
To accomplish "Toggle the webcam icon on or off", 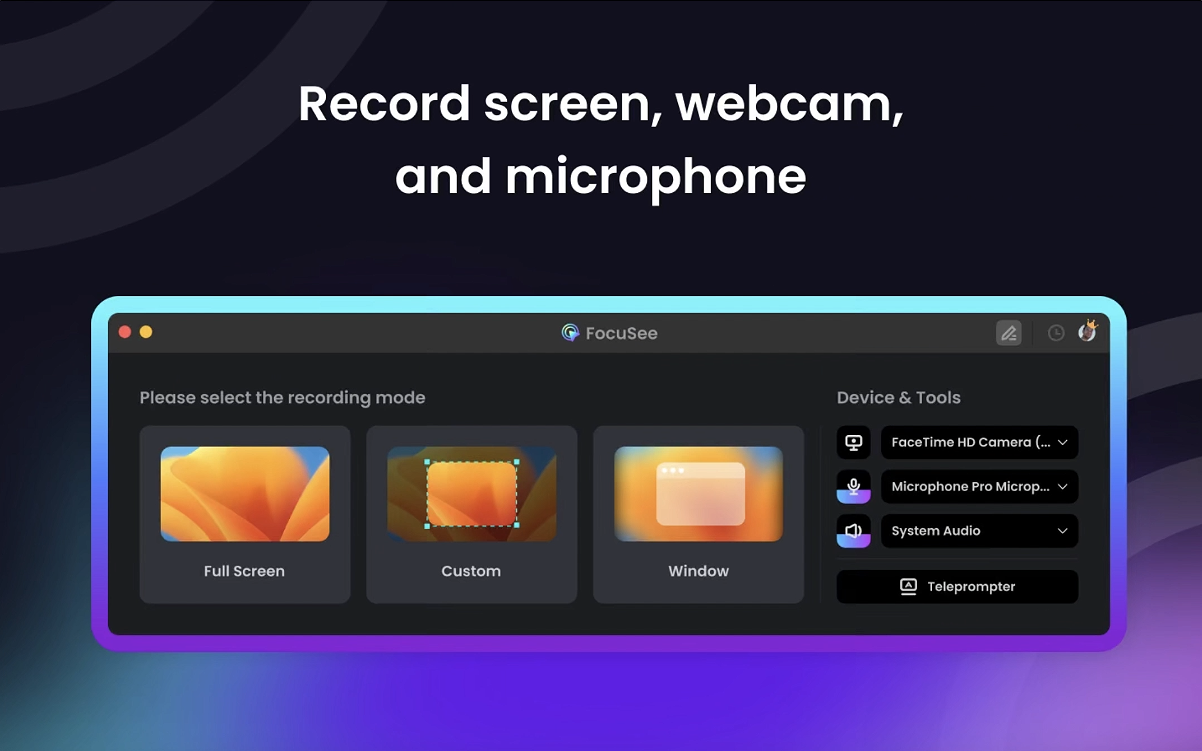I will (853, 442).
